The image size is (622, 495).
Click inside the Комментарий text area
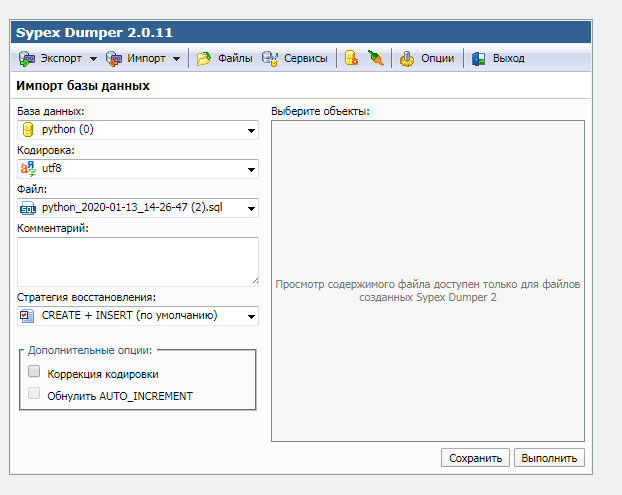[x=138, y=262]
